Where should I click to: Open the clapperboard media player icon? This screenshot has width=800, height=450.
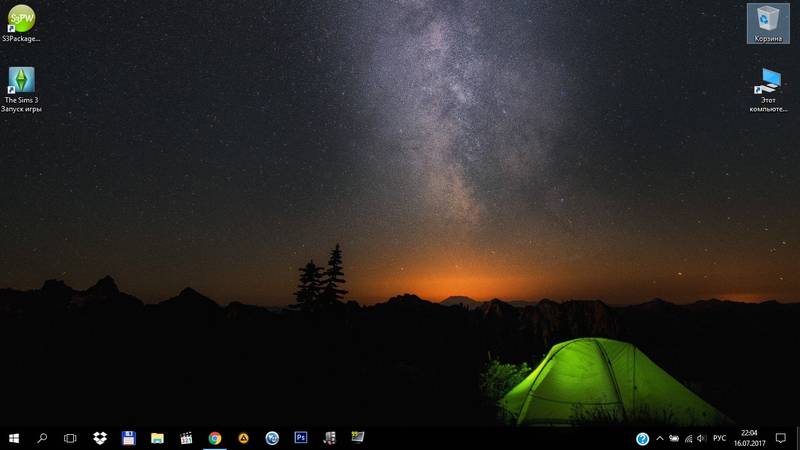(x=186, y=438)
